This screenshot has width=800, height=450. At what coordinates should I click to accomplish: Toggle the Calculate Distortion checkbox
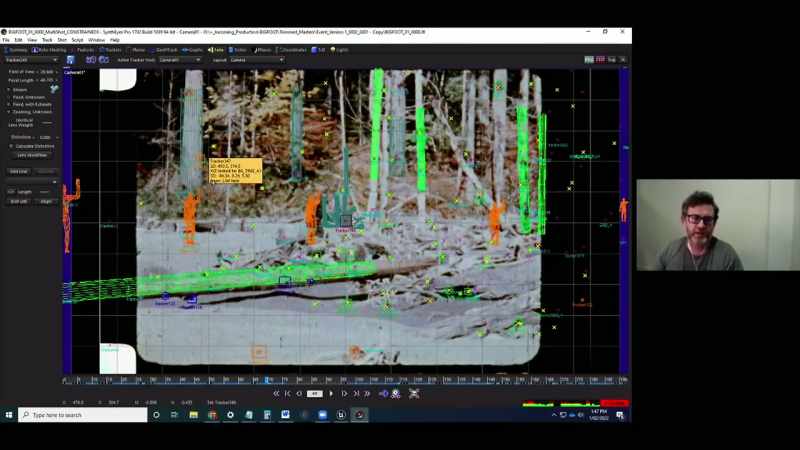click(x=11, y=146)
